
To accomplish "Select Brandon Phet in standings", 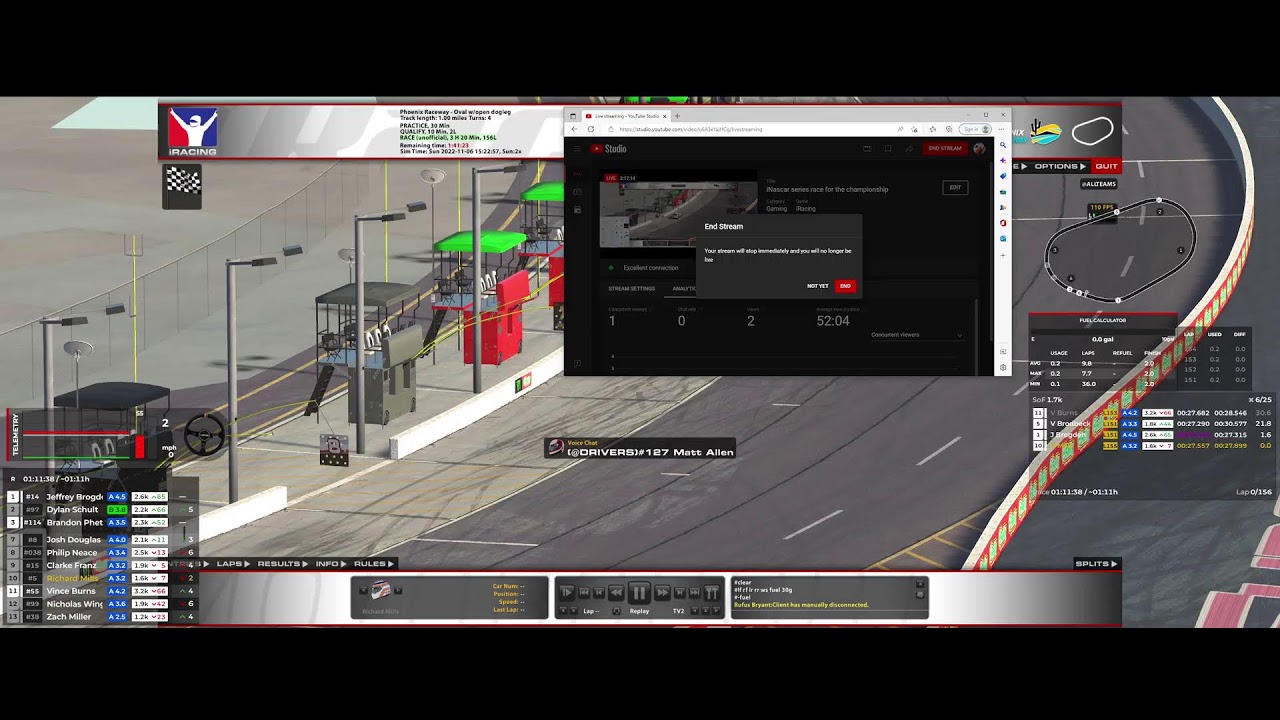I will coord(75,522).
